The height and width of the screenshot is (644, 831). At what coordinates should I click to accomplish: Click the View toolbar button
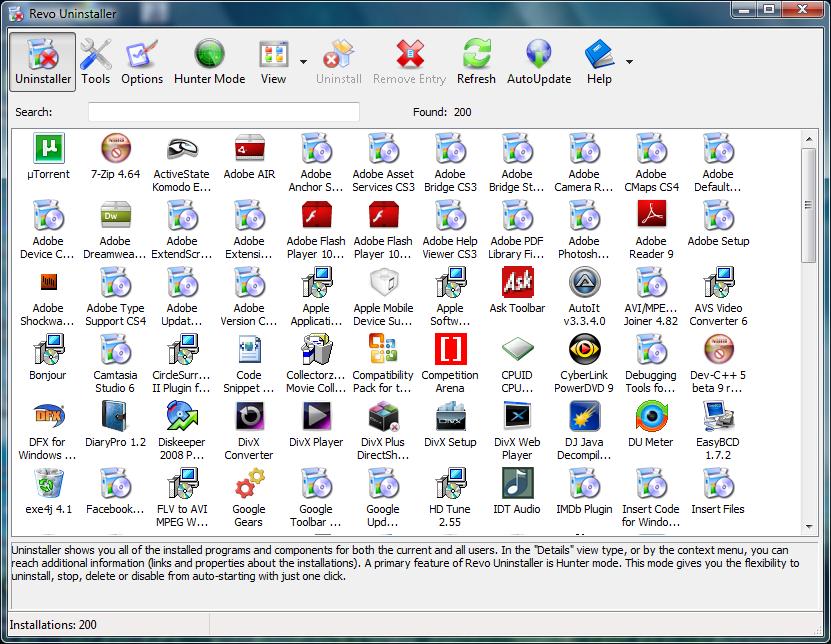click(x=273, y=62)
